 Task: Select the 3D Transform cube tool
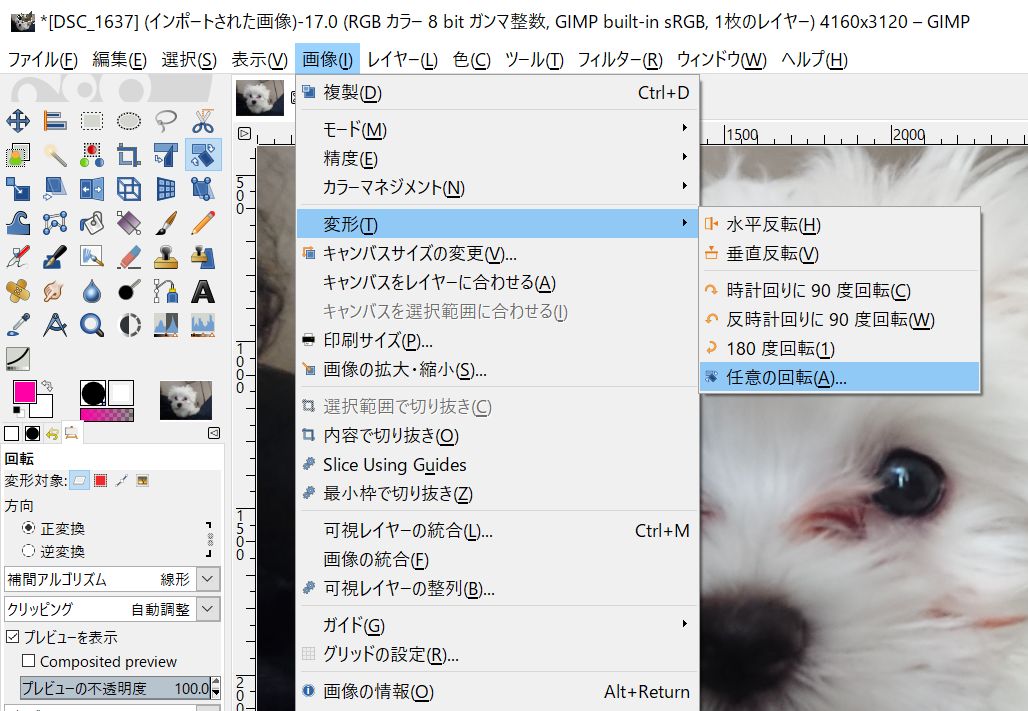pyautogui.click(x=128, y=189)
